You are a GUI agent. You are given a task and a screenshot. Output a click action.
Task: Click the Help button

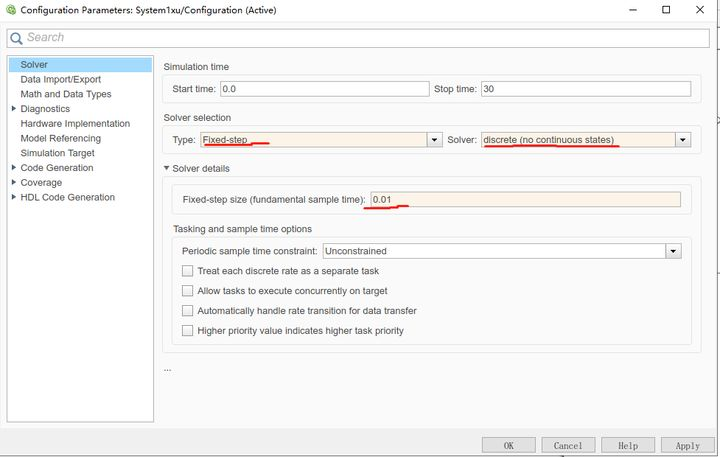click(x=628, y=446)
